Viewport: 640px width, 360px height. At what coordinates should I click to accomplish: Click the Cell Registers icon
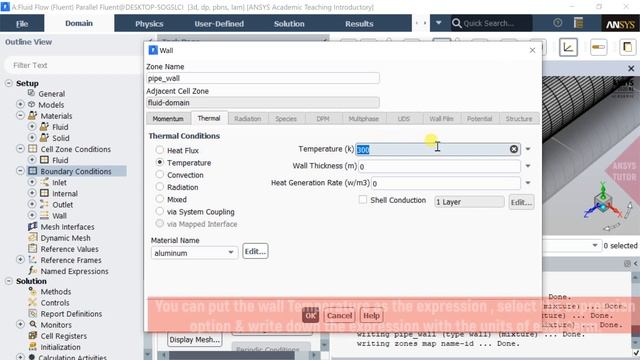[32, 336]
